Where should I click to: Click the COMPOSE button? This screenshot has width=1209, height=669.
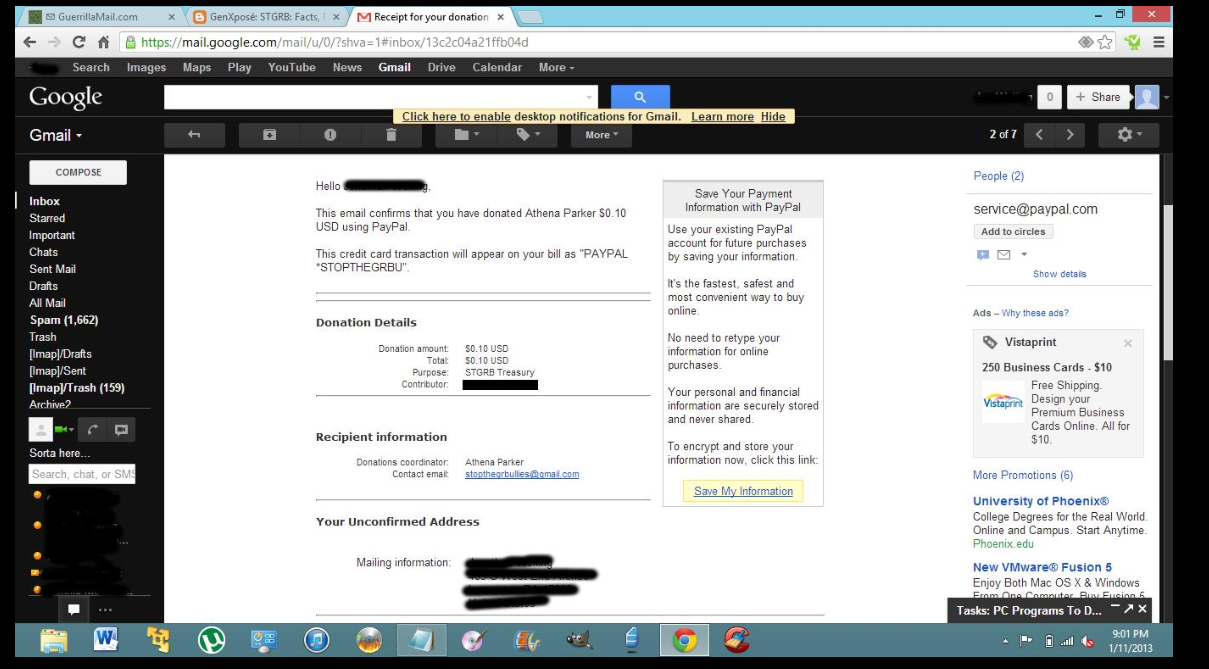[x=78, y=172]
